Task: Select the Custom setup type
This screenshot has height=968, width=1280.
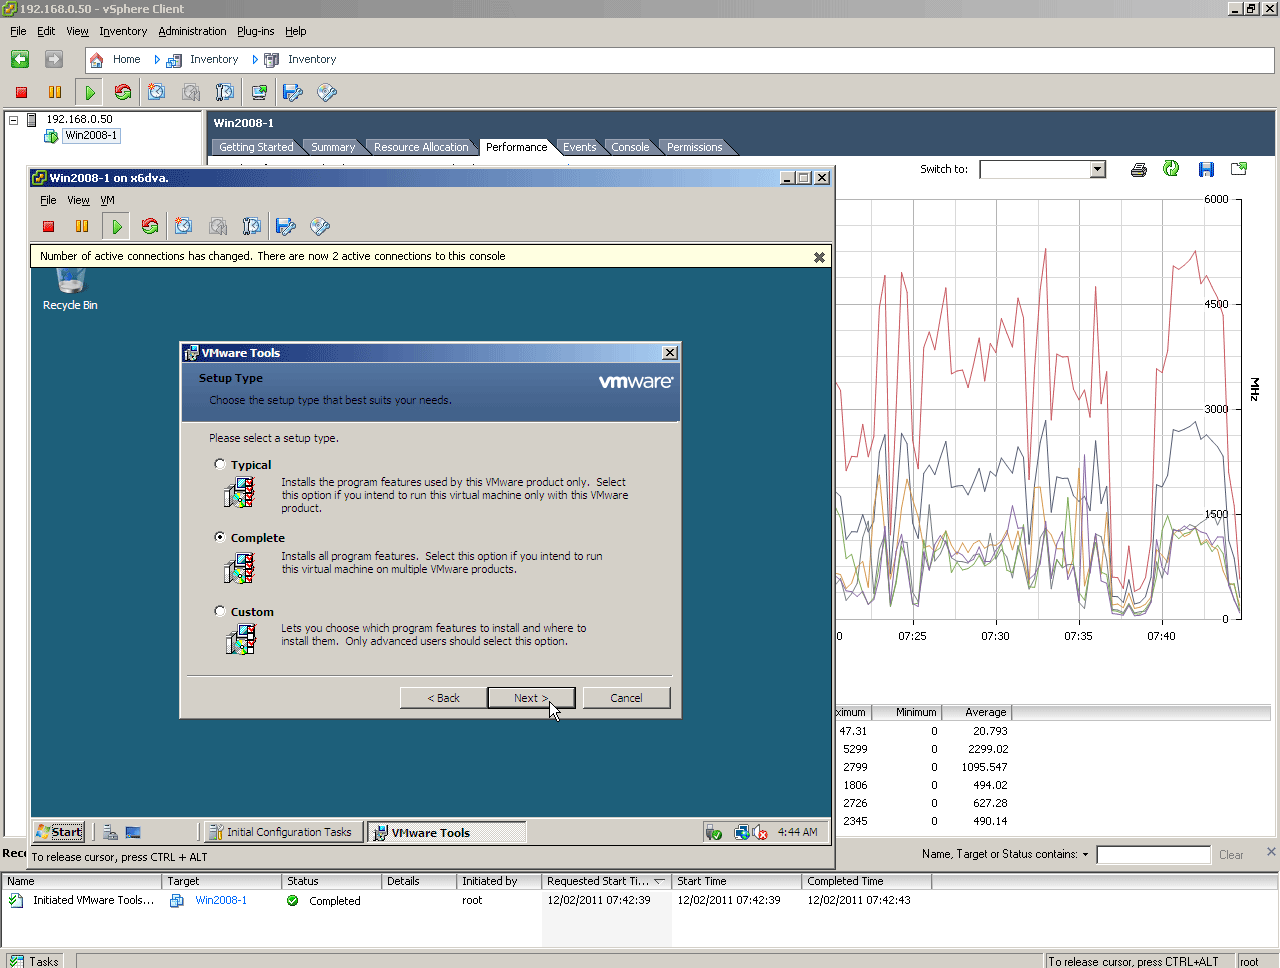Action: (x=220, y=611)
